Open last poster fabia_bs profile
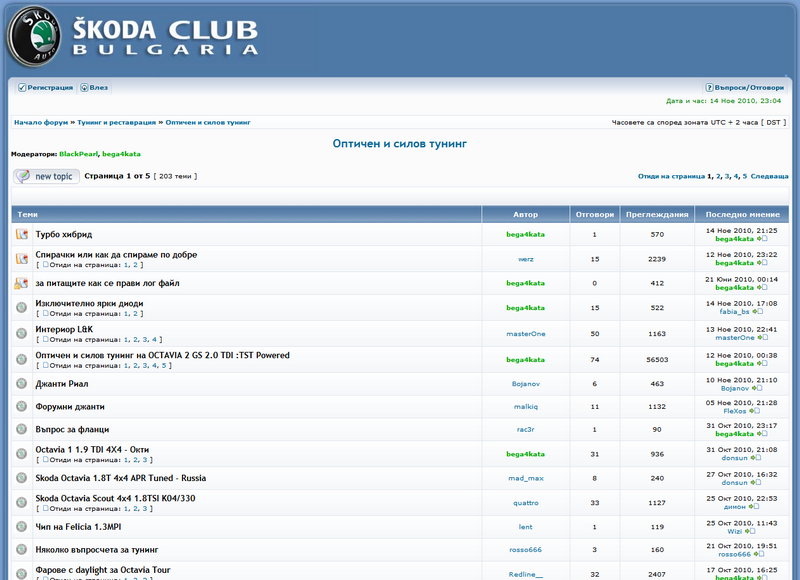The image size is (800, 580). coord(734,312)
